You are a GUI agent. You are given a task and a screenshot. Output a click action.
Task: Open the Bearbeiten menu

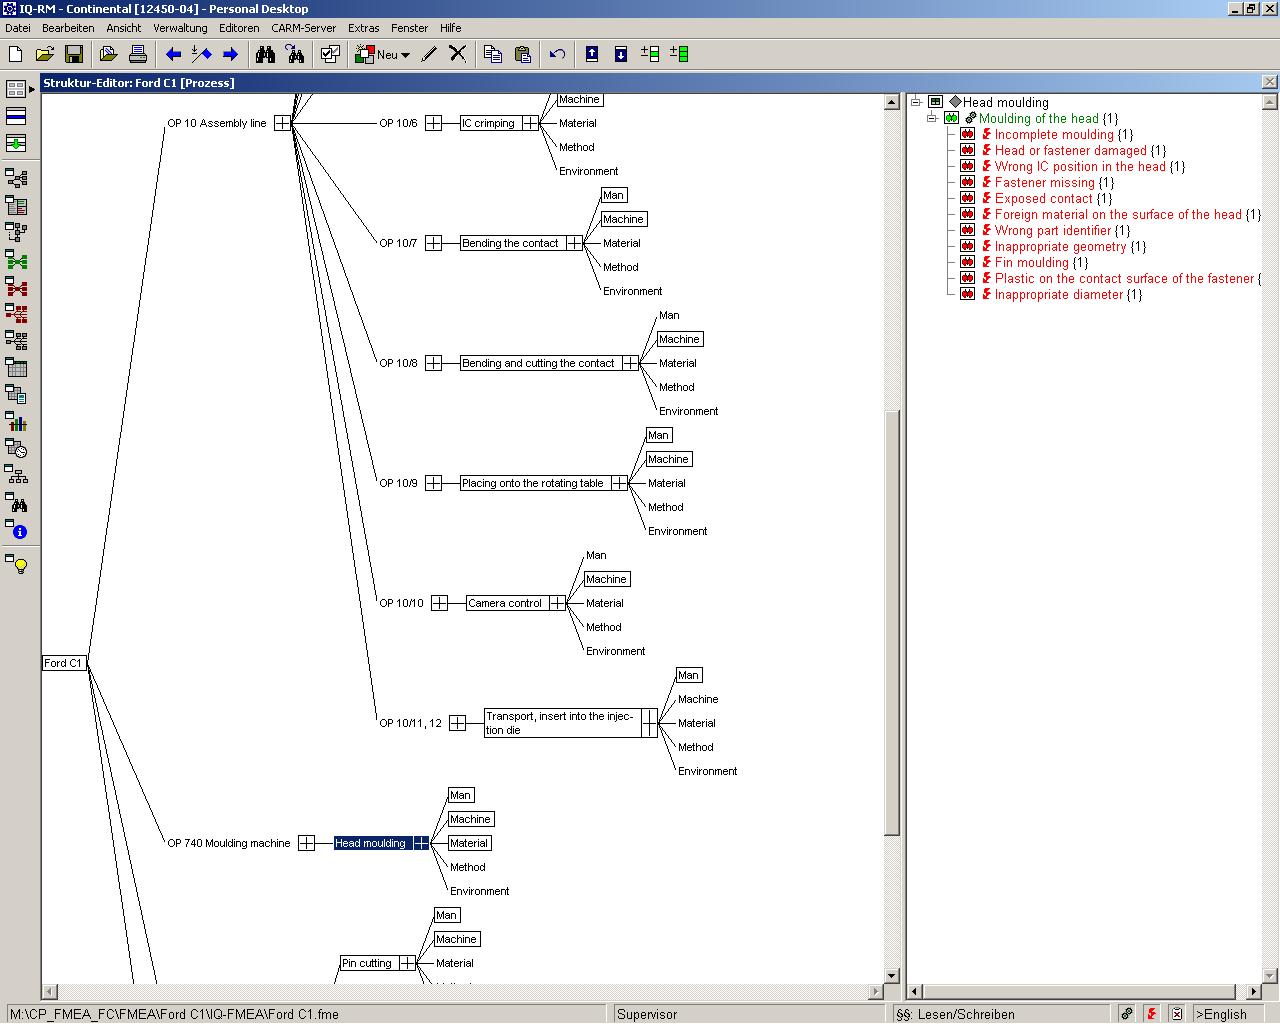point(68,28)
